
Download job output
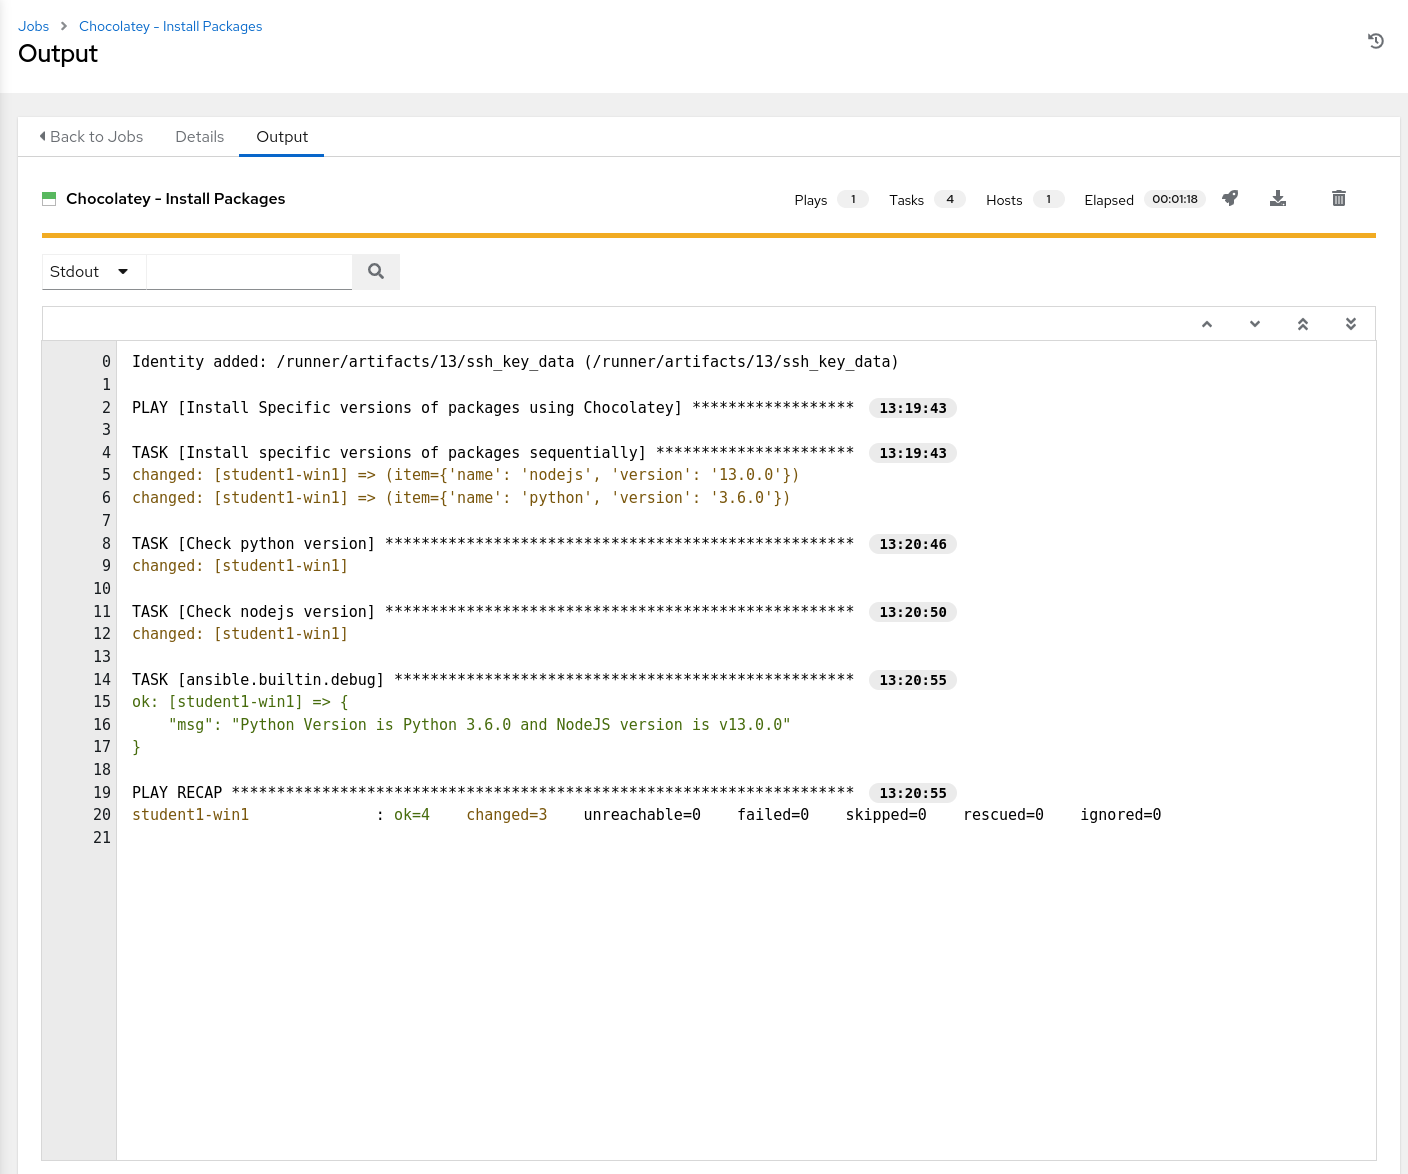click(x=1278, y=198)
